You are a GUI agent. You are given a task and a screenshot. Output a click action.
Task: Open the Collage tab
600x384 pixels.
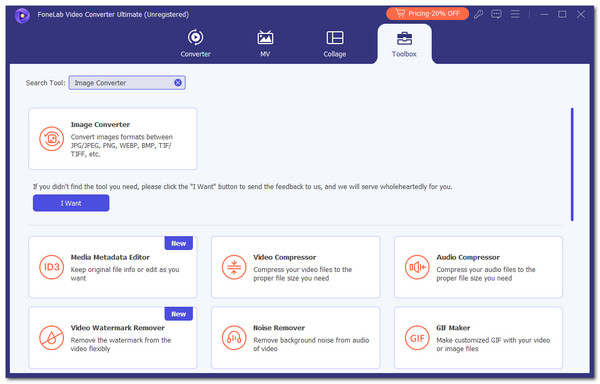tap(335, 43)
